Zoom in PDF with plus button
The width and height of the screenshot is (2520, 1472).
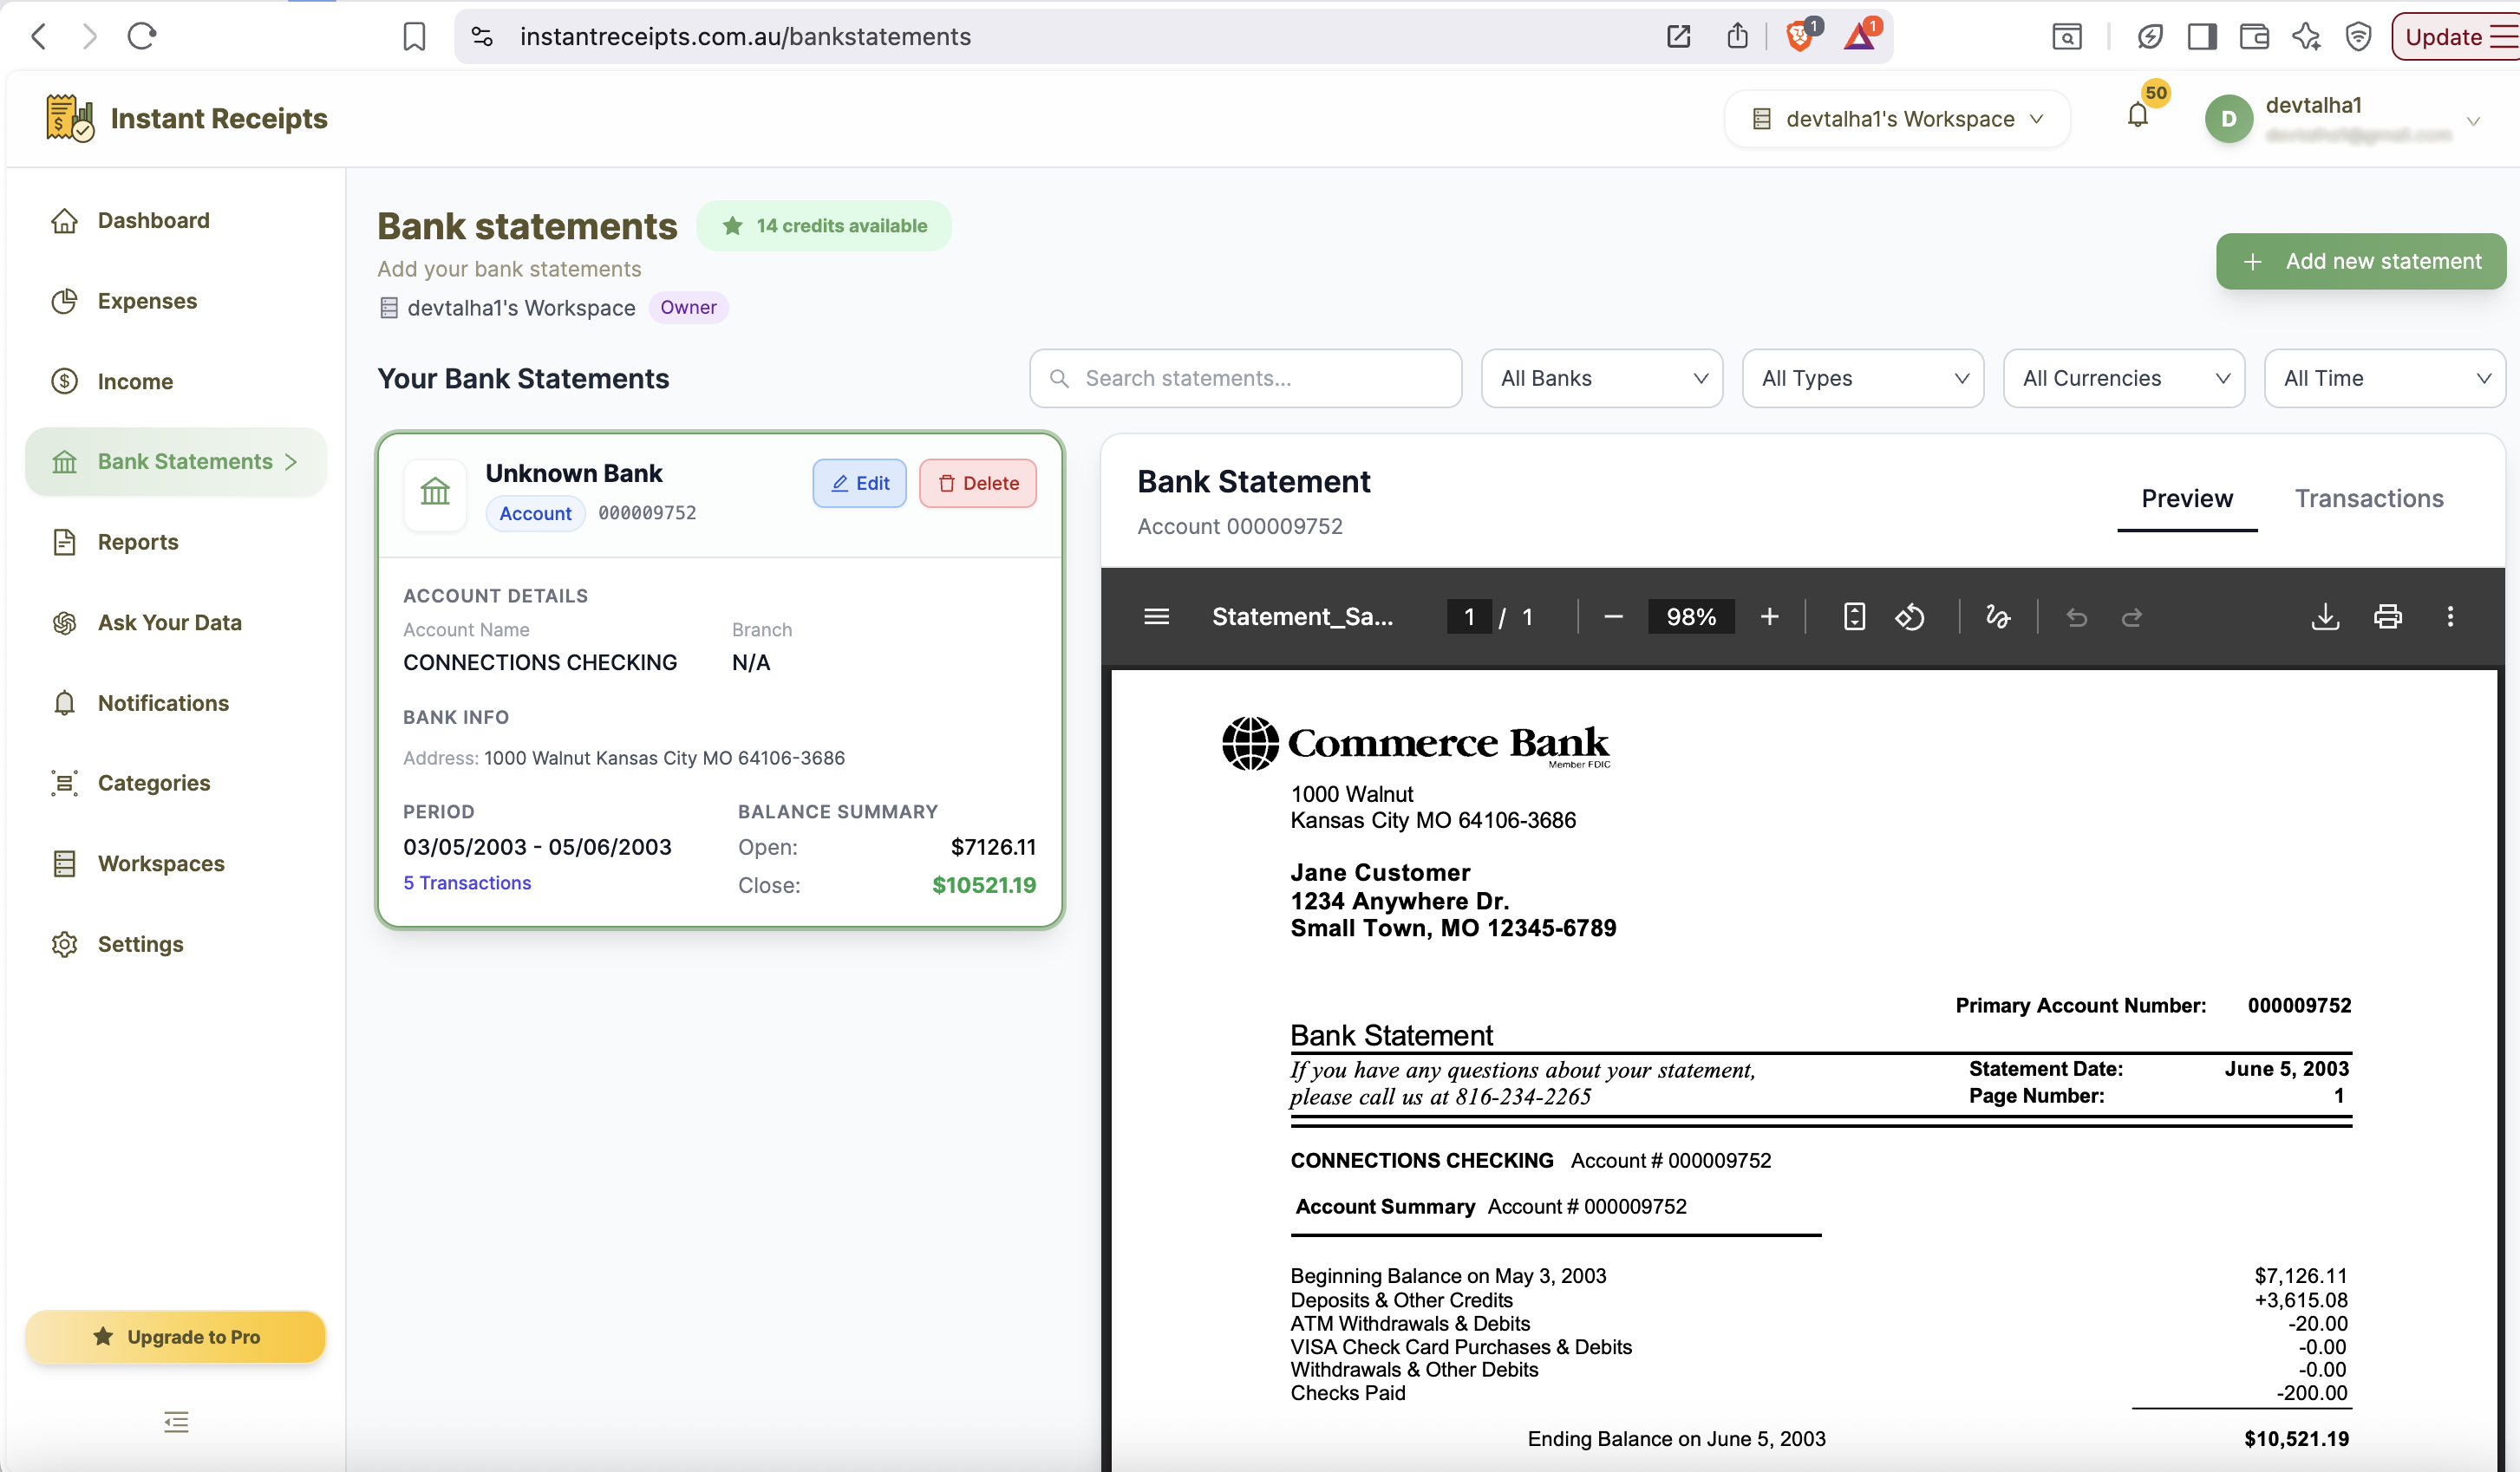[1770, 617]
